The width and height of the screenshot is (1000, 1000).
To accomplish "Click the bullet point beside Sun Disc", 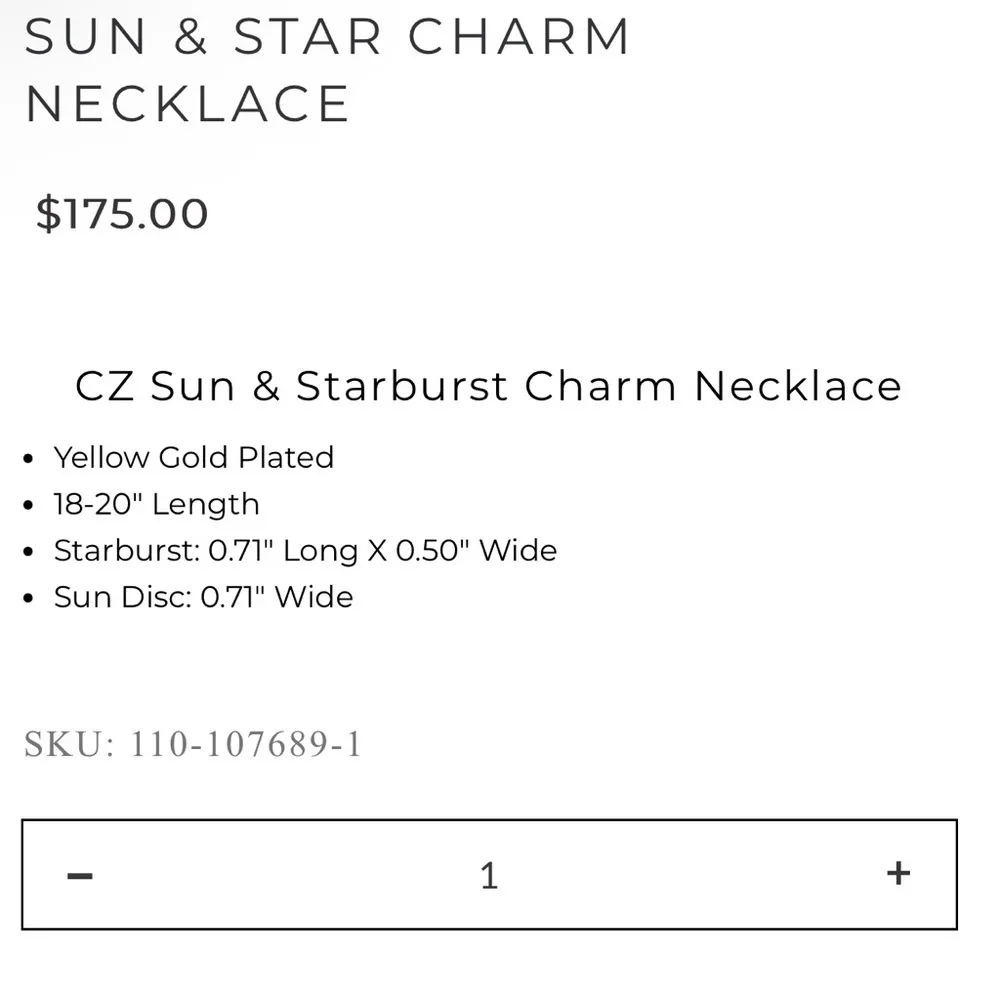I will tap(28, 597).
